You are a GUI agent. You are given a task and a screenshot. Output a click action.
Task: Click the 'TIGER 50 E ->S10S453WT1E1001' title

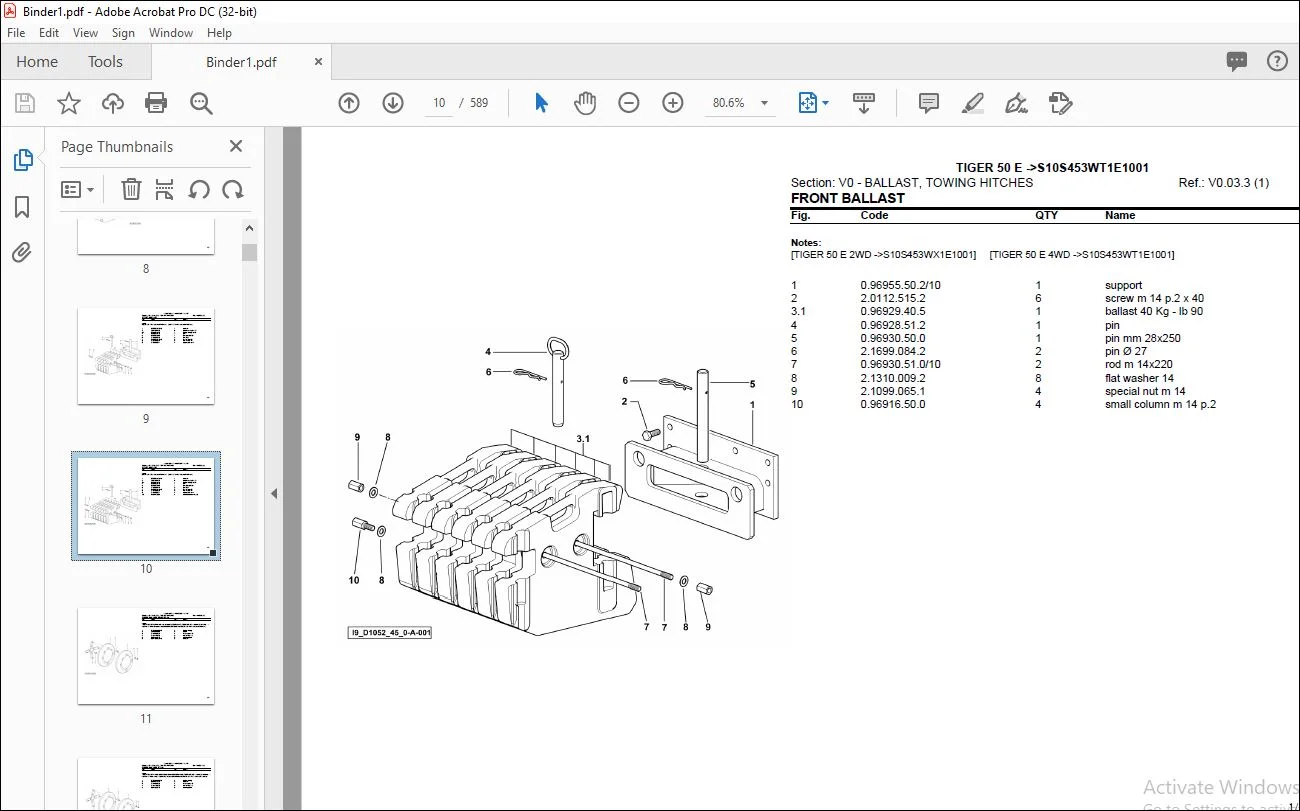[x=1052, y=168]
